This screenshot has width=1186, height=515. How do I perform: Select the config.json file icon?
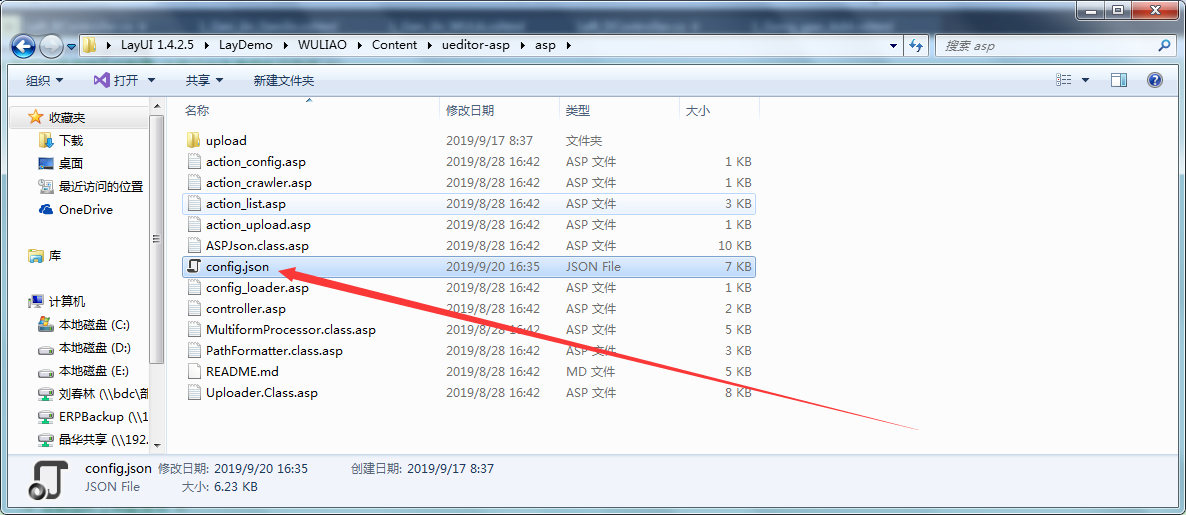pos(194,267)
